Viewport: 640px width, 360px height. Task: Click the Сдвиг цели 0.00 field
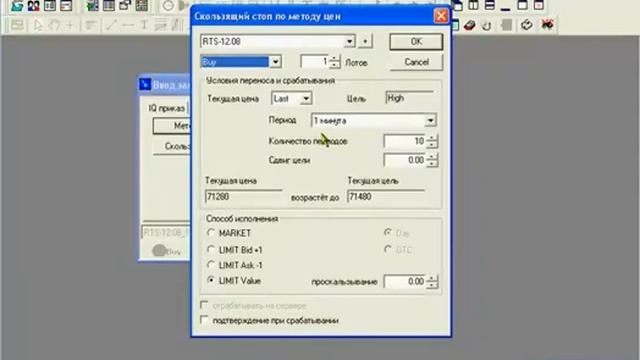404,160
